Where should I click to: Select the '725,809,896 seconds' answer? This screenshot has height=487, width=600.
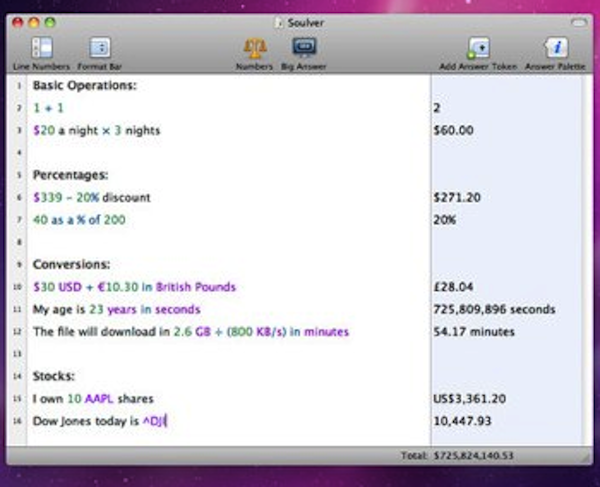(494, 309)
